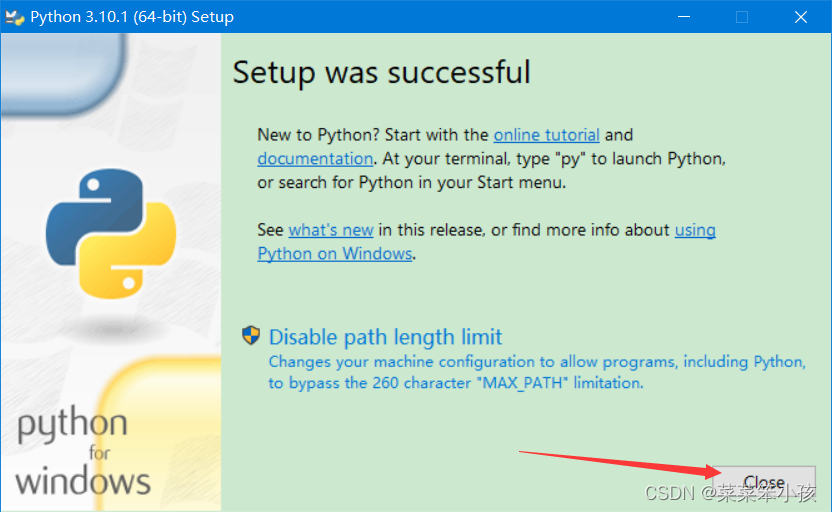The image size is (832, 512).
Task: Click Disable path length limit
Action: point(385,337)
